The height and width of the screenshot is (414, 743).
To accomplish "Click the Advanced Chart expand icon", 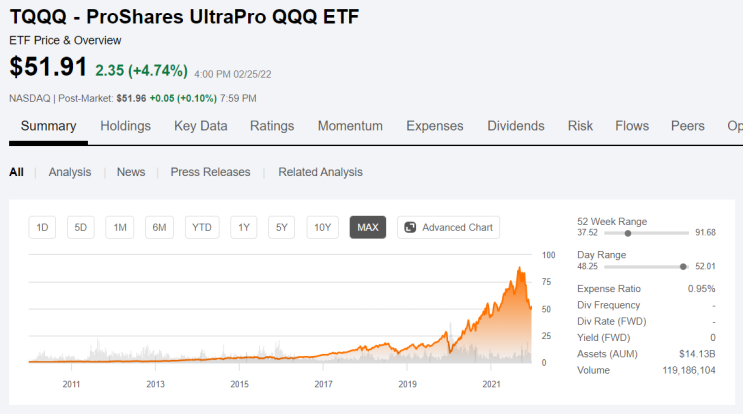I will click(x=410, y=227).
